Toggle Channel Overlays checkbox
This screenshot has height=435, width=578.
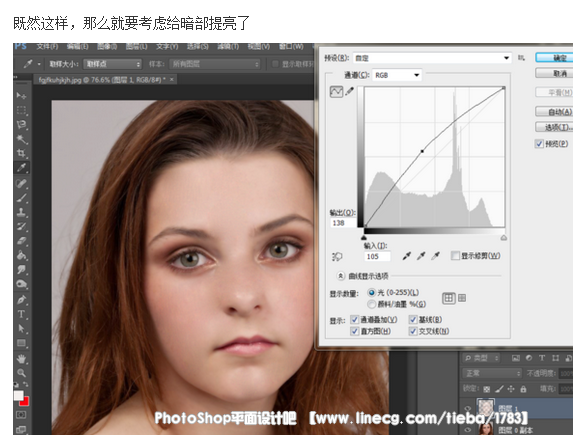[355, 320]
